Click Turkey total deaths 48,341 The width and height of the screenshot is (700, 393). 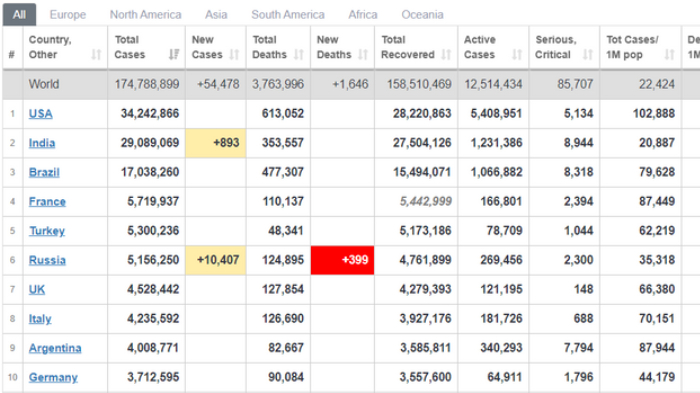pyautogui.click(x=286, y=230)
